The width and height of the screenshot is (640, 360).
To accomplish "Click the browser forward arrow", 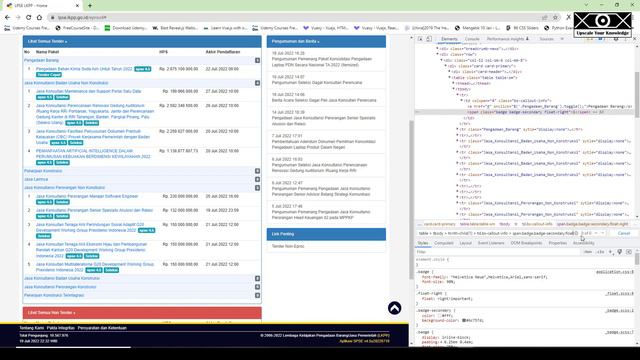I will (18, 18).
